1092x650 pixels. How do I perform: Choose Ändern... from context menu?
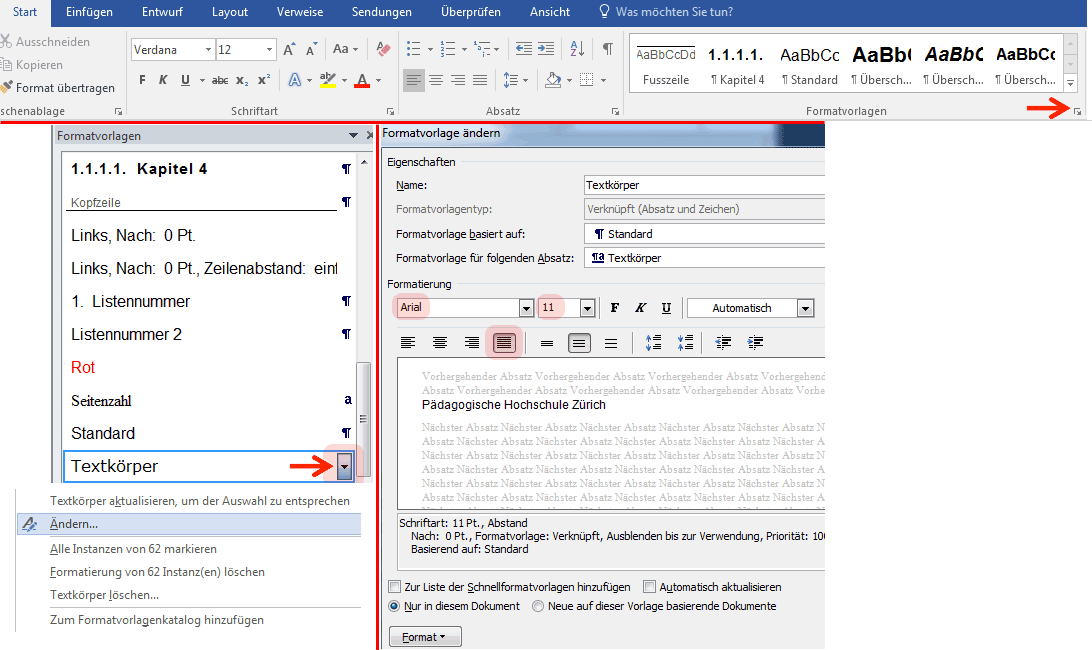pos(75,524)
